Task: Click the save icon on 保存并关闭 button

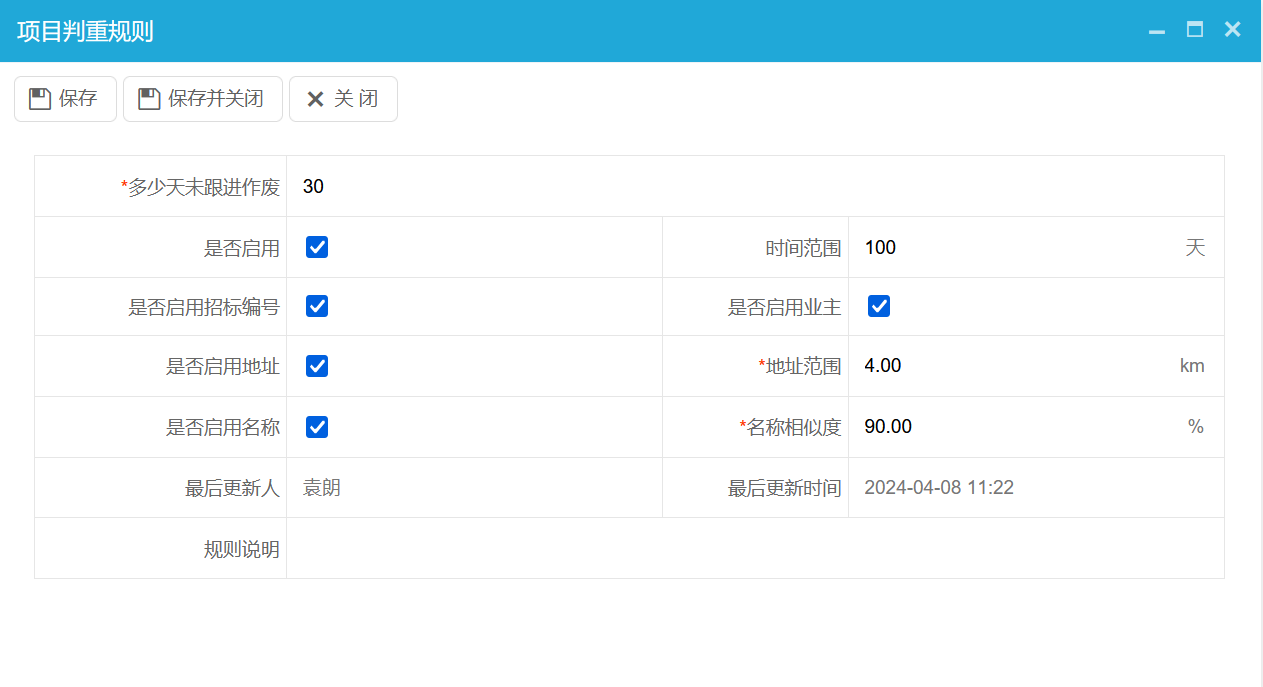Action: point(147,98)
